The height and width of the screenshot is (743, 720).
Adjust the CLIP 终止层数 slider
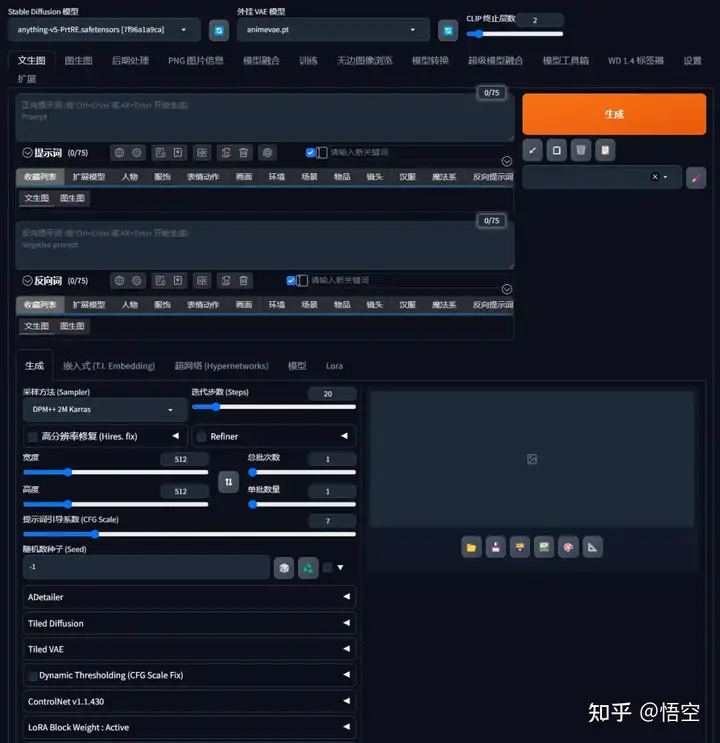[x=515, y=34]
